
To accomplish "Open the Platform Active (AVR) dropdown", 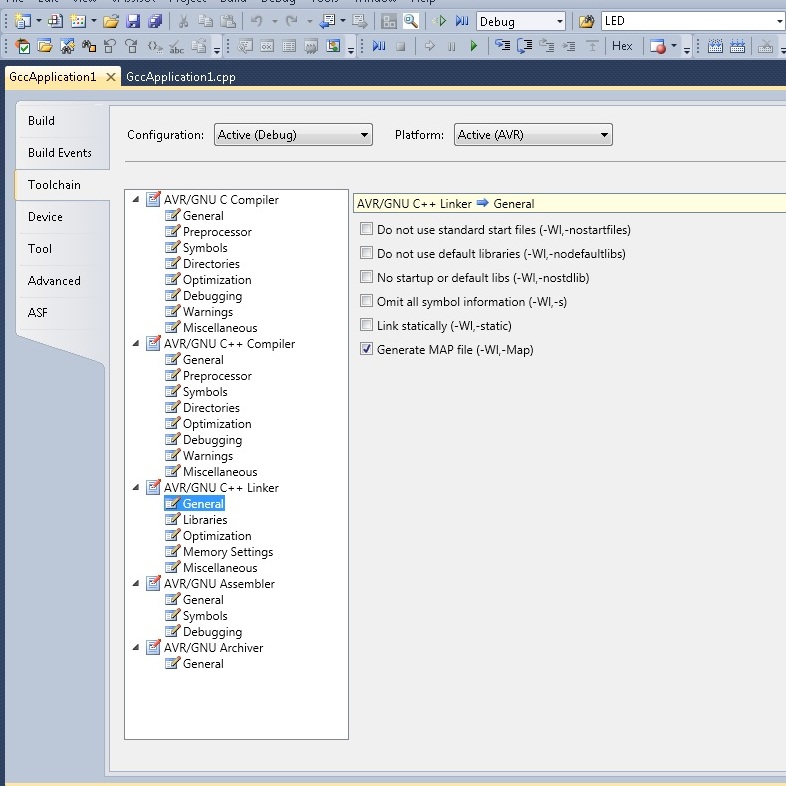I will coord(533,135).
